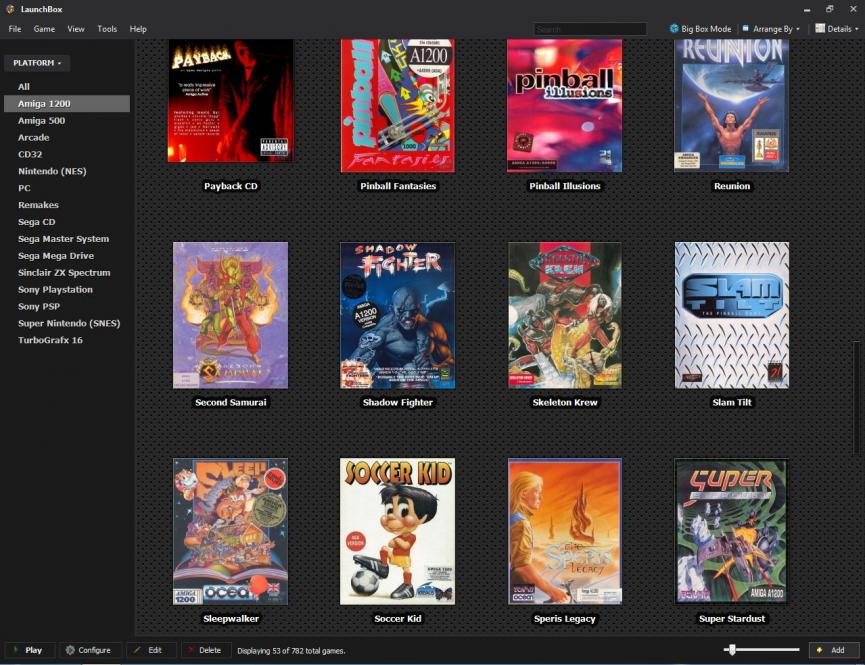
Task: Click the LaunchBox logo in title bar
Action: pos(10,9)
